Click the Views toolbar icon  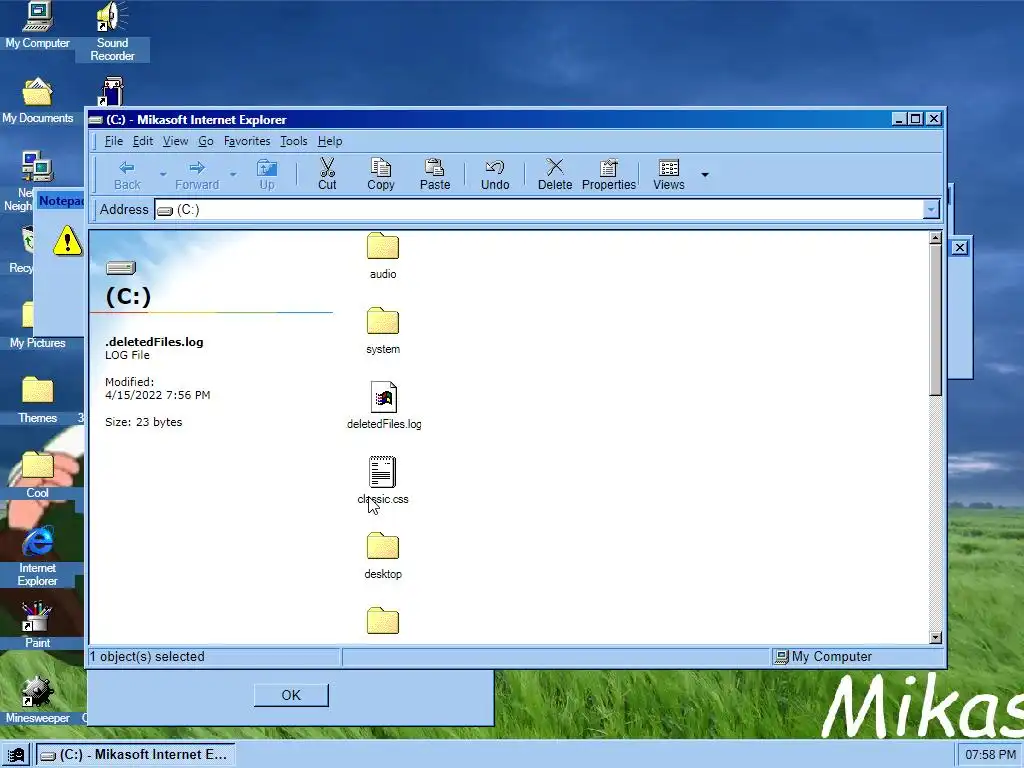[669, 175]
